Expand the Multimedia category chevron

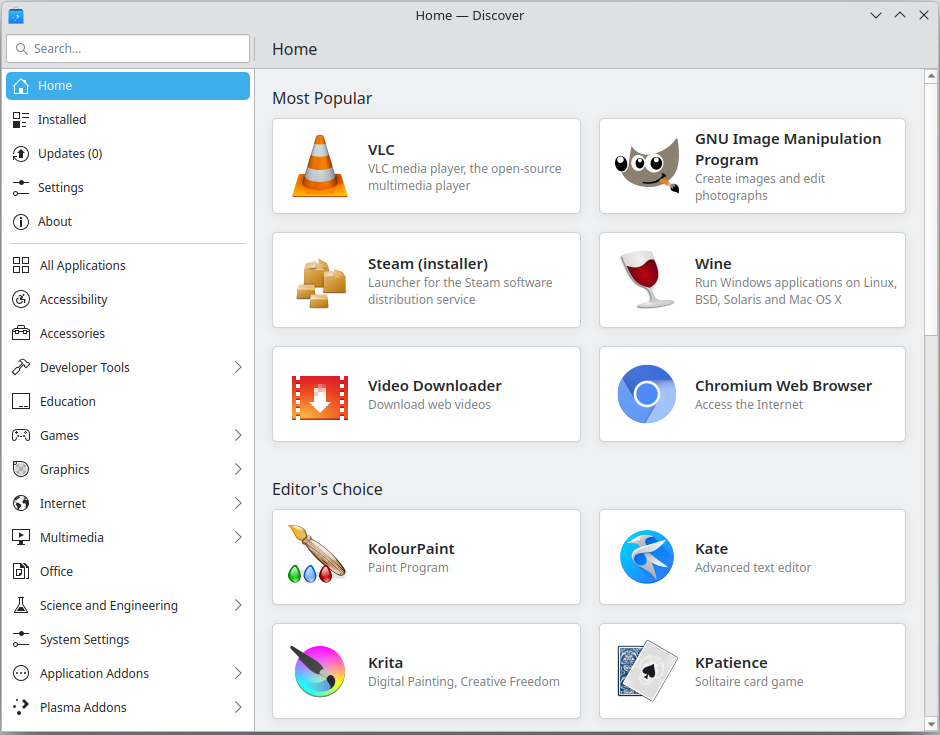pos(238,537)
